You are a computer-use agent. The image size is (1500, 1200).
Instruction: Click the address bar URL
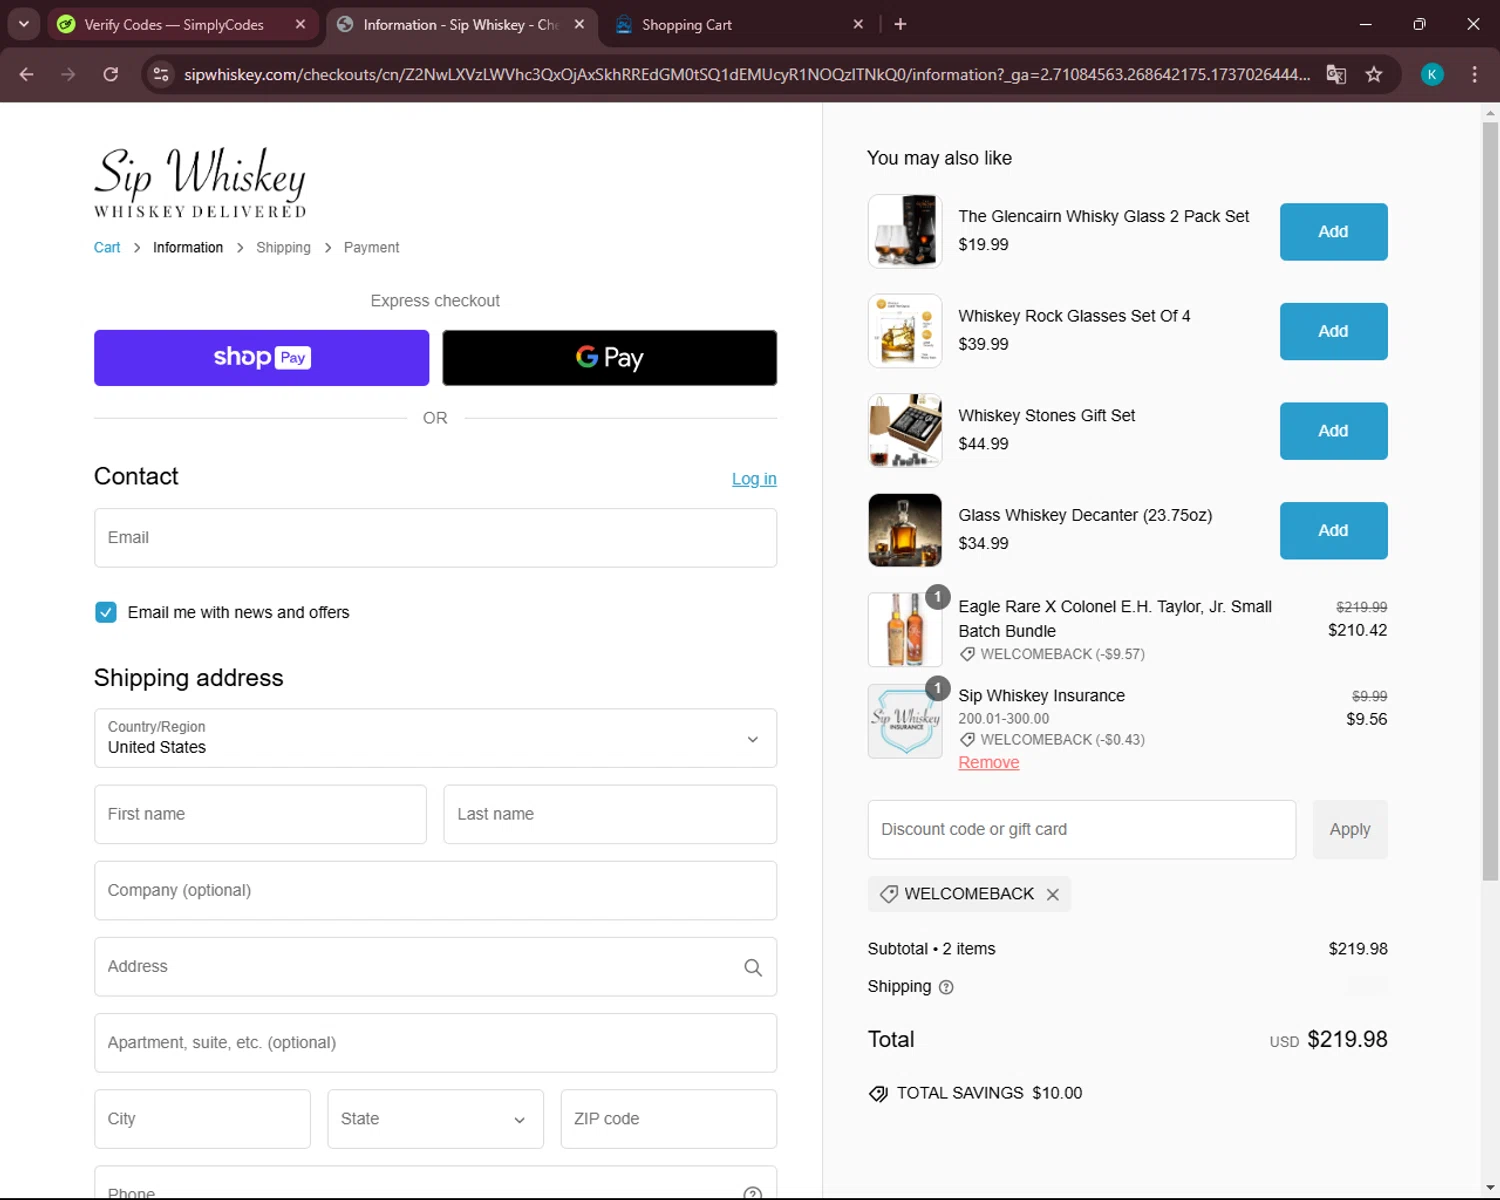(x=746, y=74)
